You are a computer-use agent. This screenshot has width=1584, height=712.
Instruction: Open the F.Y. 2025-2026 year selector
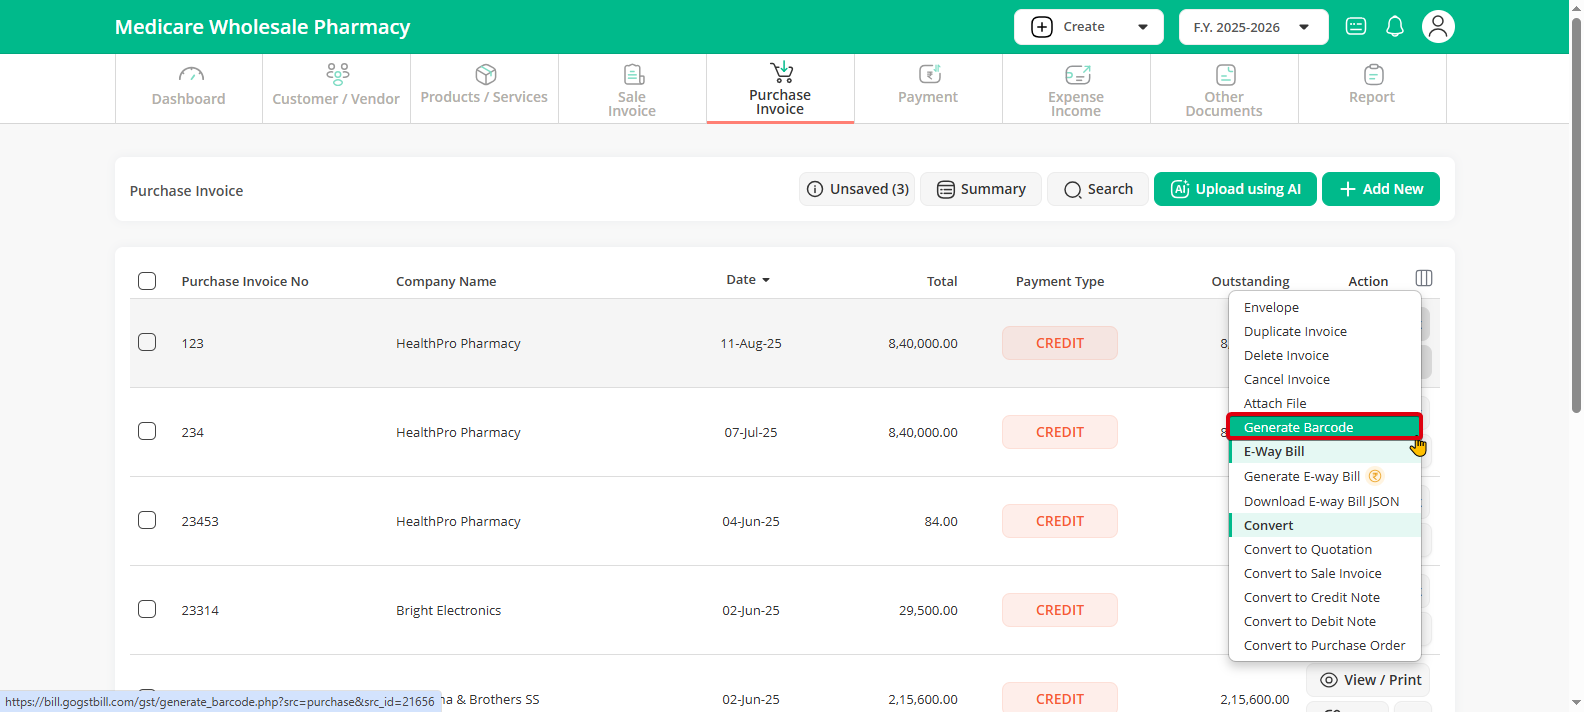(x=1253, y=27)
